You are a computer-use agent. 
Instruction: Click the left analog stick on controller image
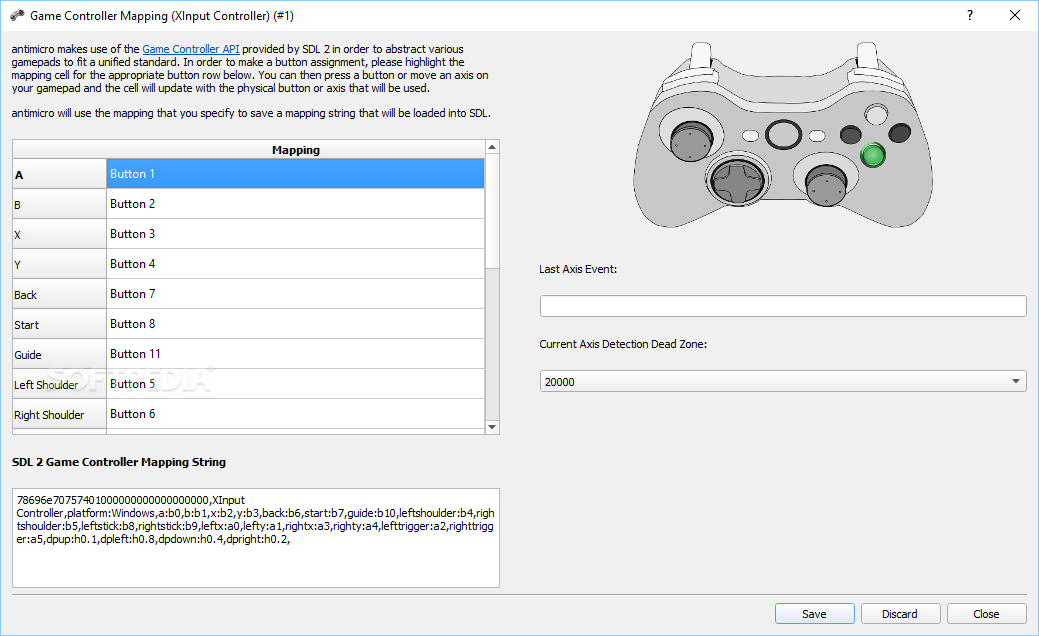coord(691,139)
